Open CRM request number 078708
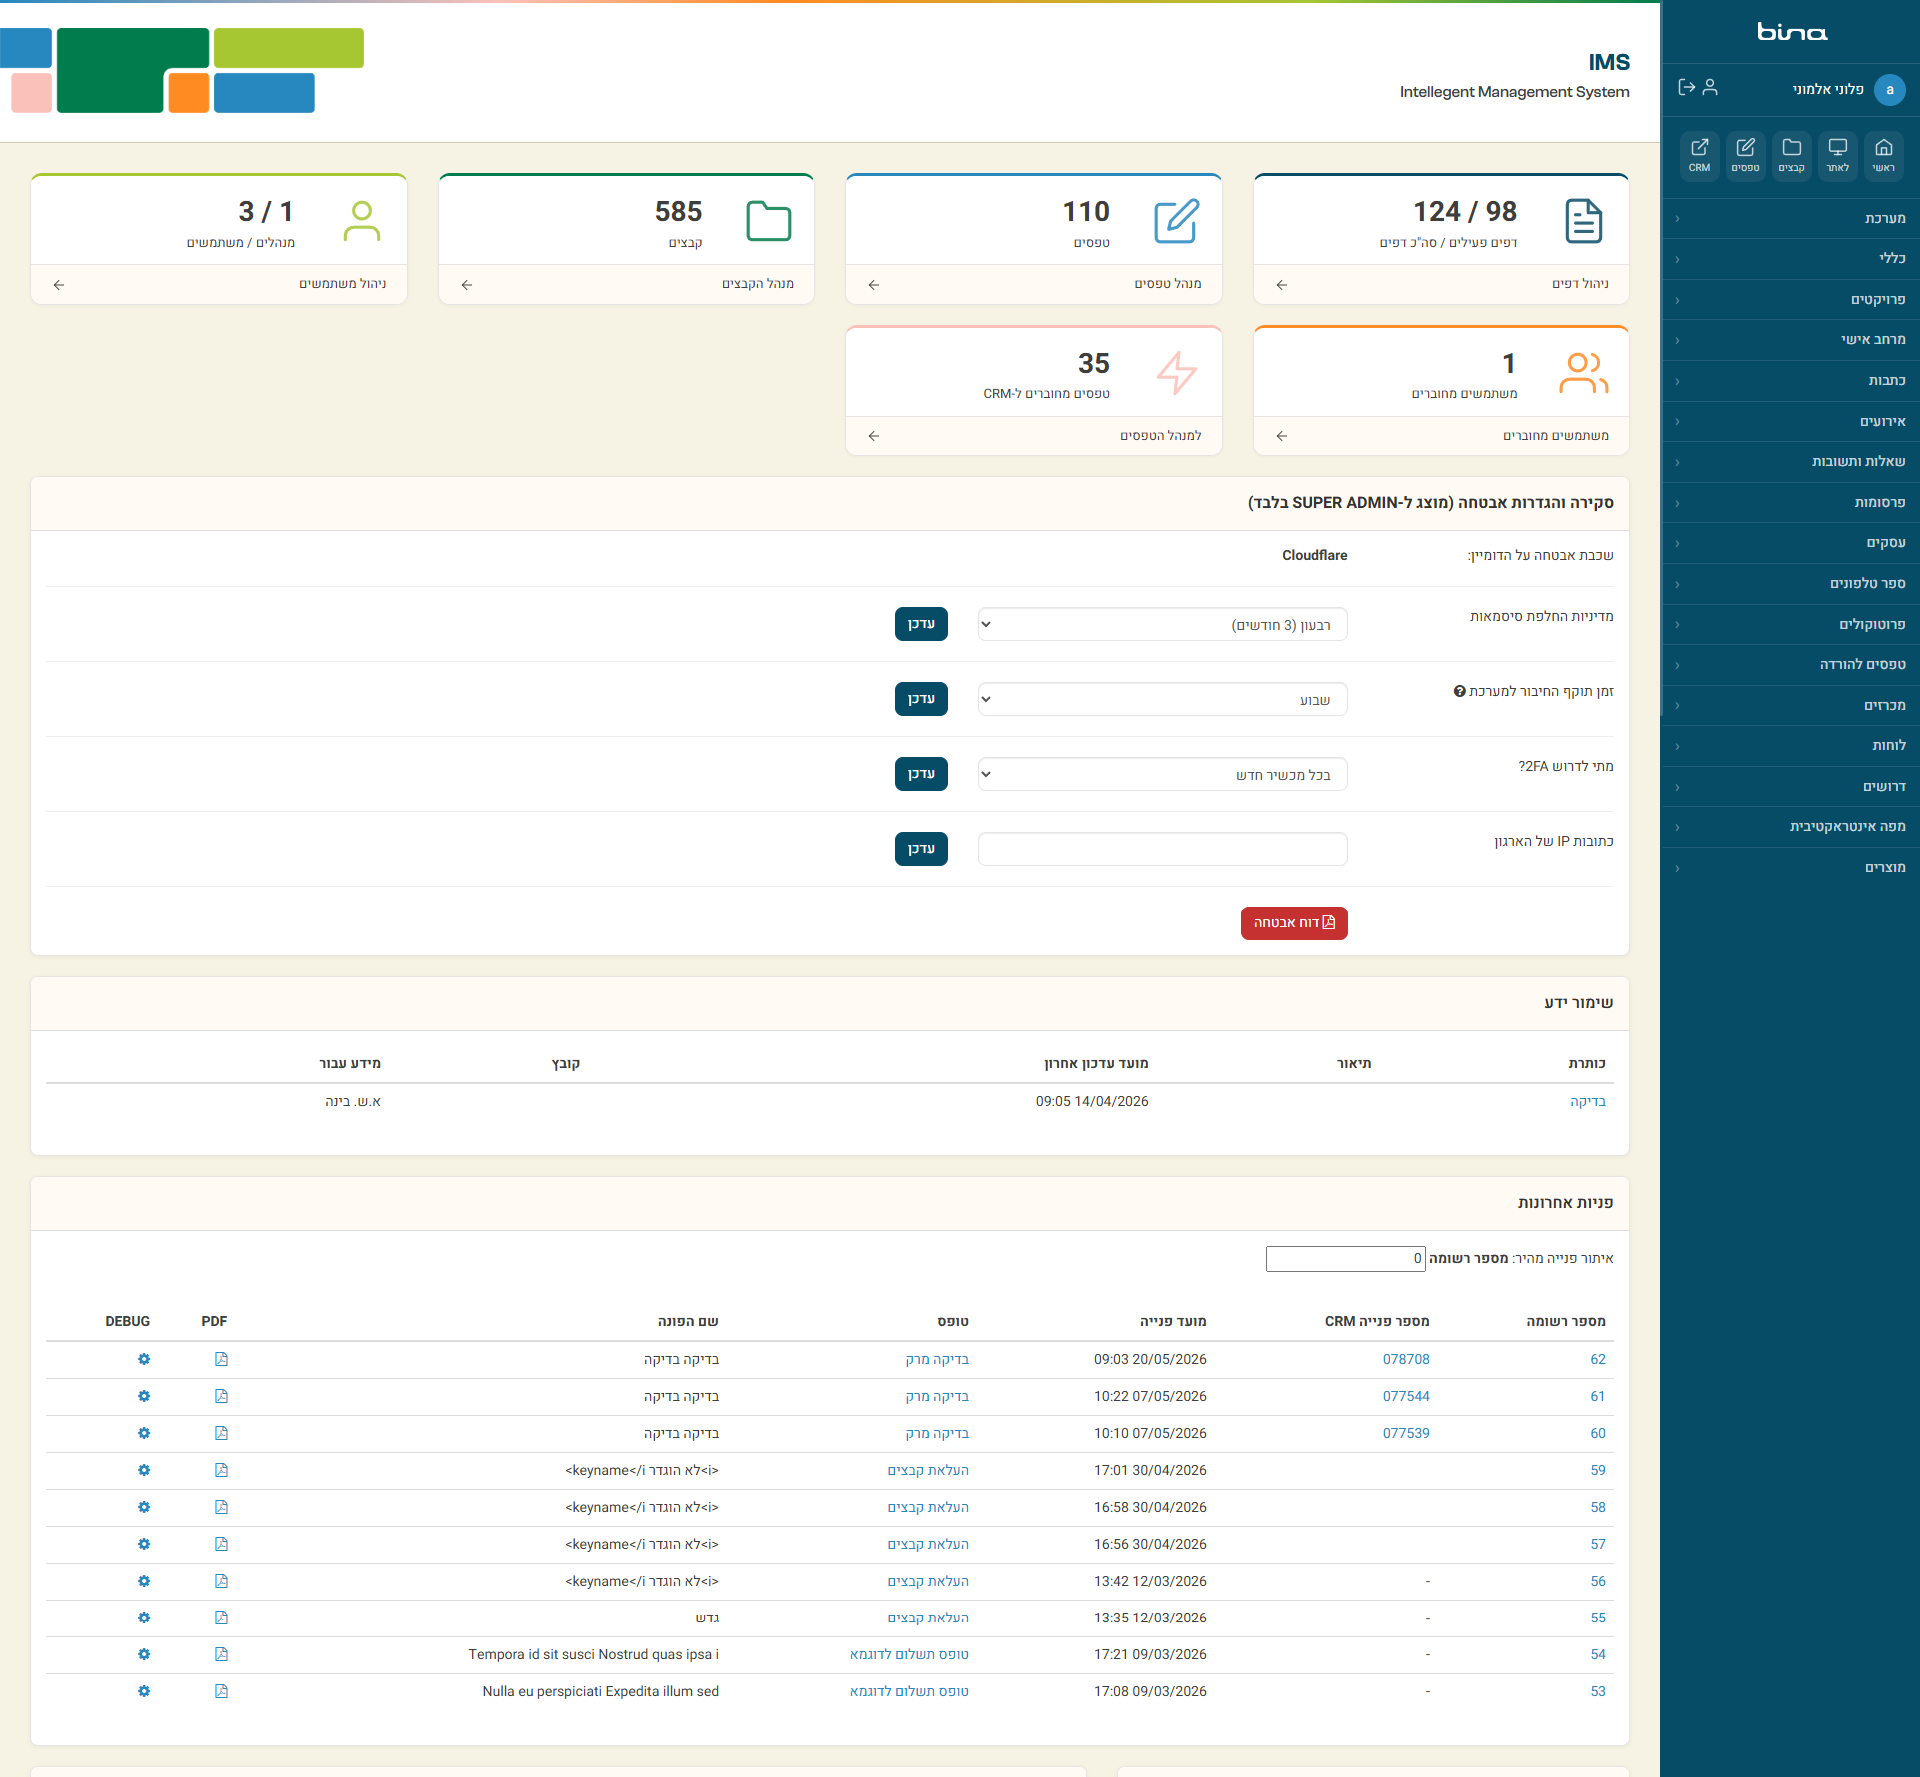 pos(1406,1360)
